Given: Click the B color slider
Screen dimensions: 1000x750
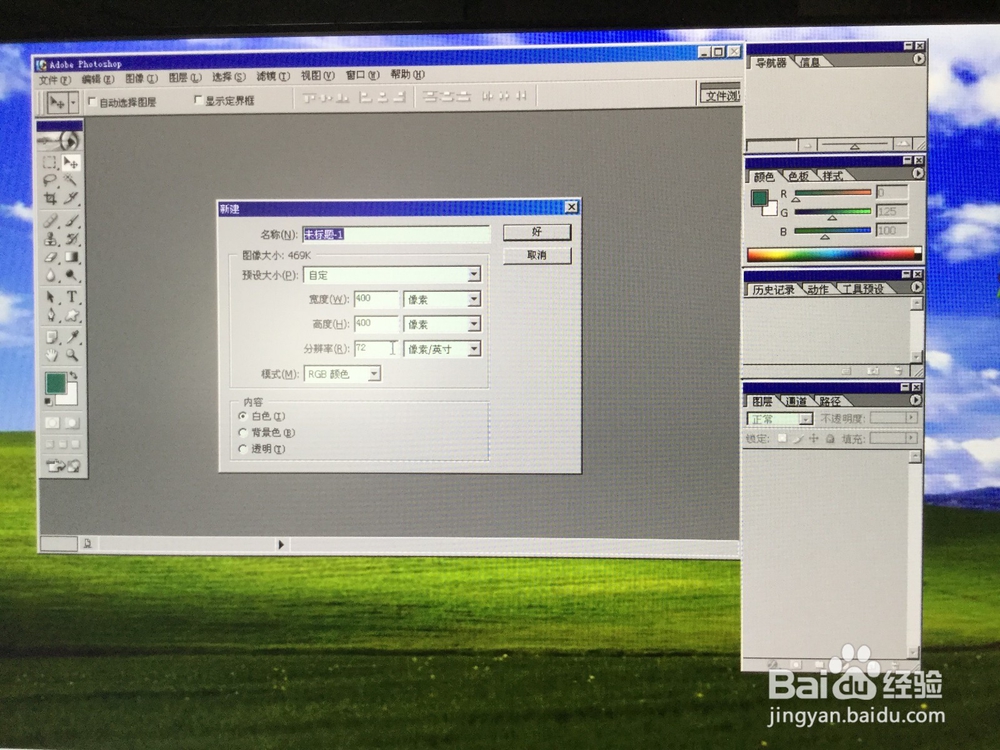Looking at the screenshot, I should [x=832, y=231].
